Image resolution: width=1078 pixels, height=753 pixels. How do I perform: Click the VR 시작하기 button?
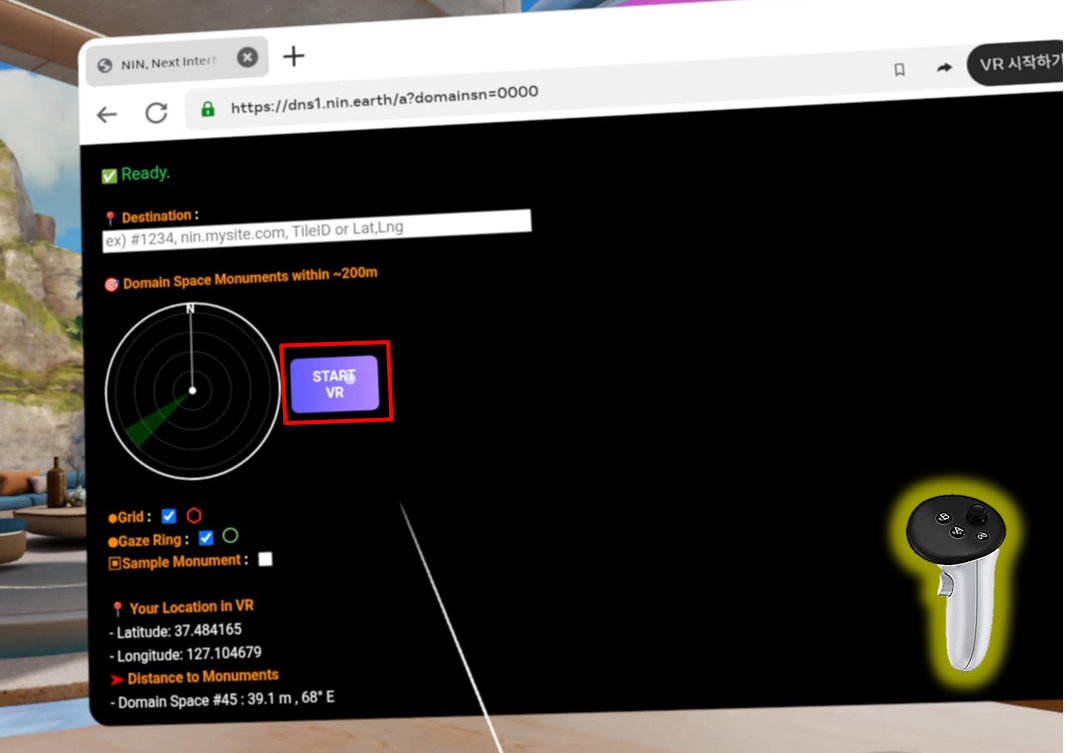(1018, 64)
